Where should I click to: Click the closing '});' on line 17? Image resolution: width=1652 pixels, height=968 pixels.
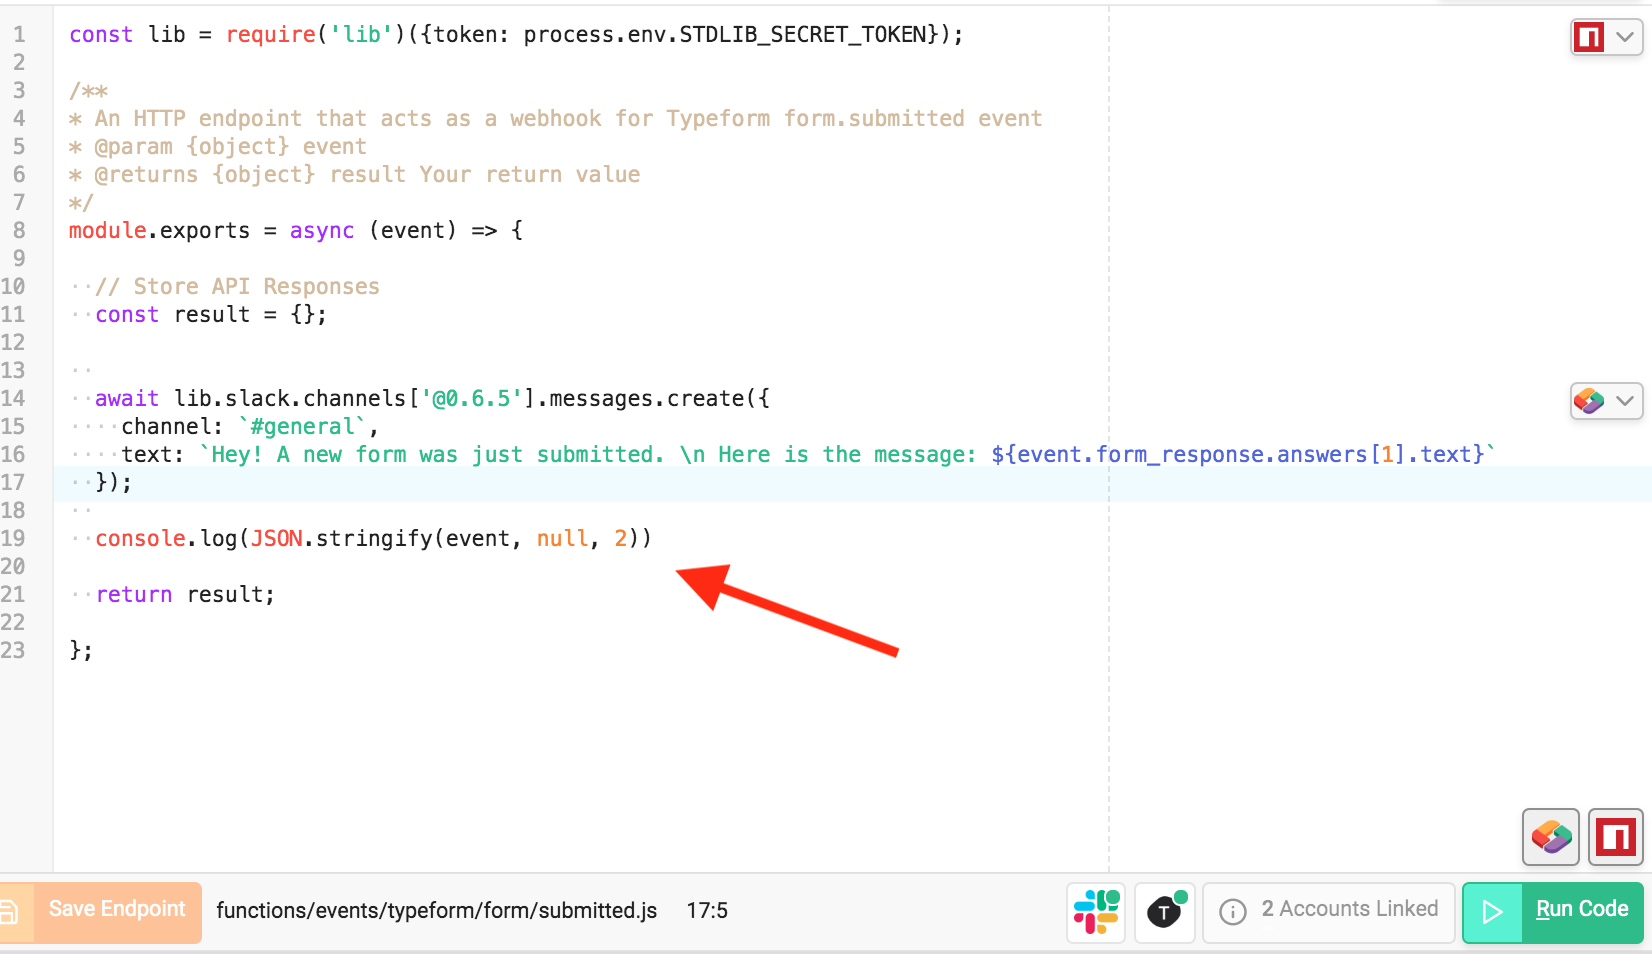click(x=113, y=482)
